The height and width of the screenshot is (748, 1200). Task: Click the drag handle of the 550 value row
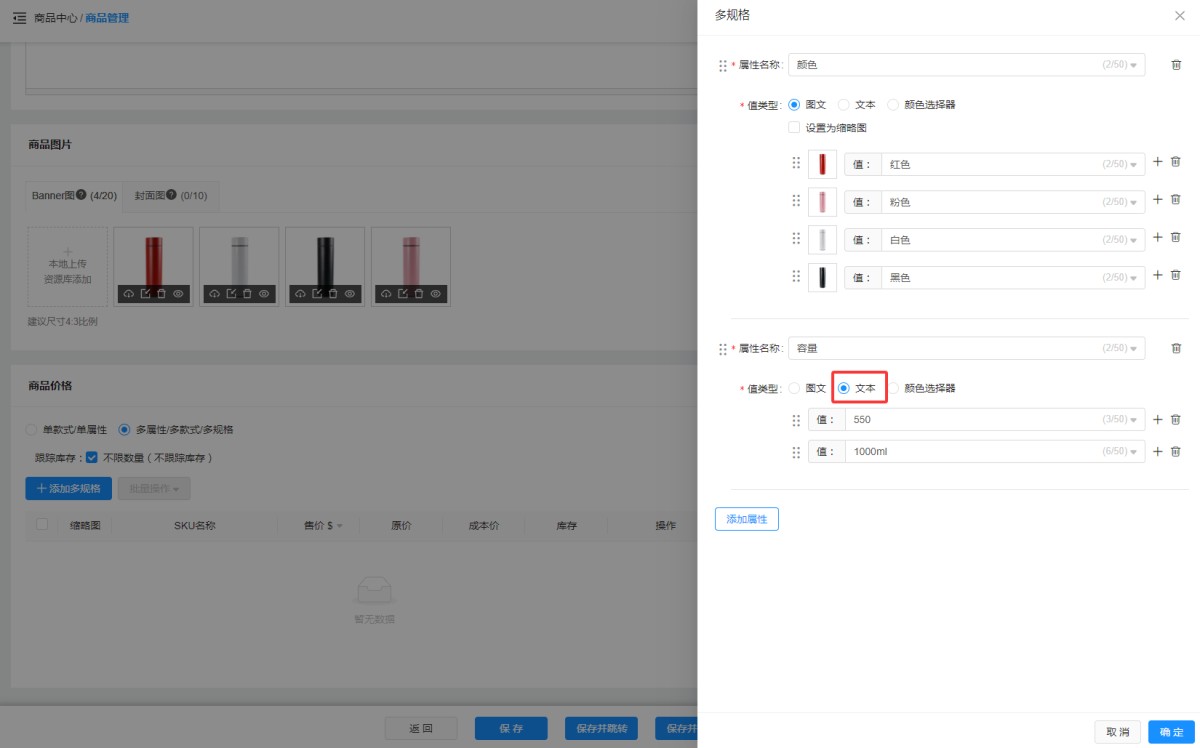(796, 420)
